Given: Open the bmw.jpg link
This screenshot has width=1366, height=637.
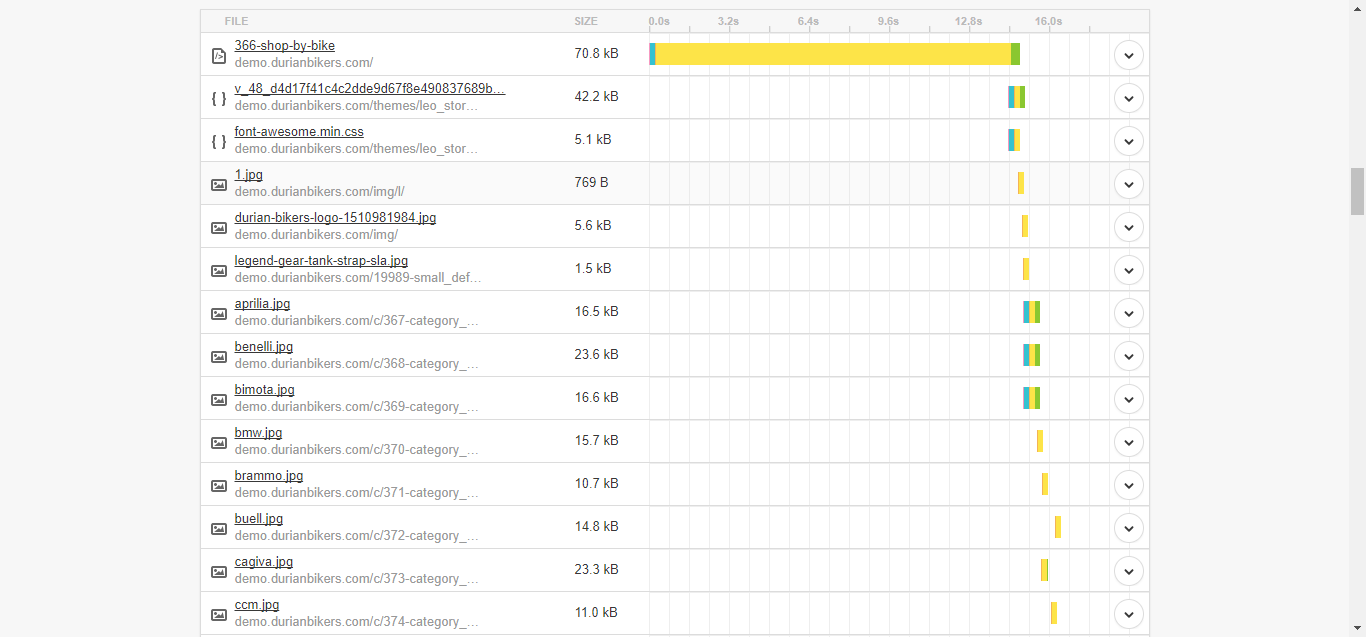Looking at the screenshot, I should tap(258, 433).
